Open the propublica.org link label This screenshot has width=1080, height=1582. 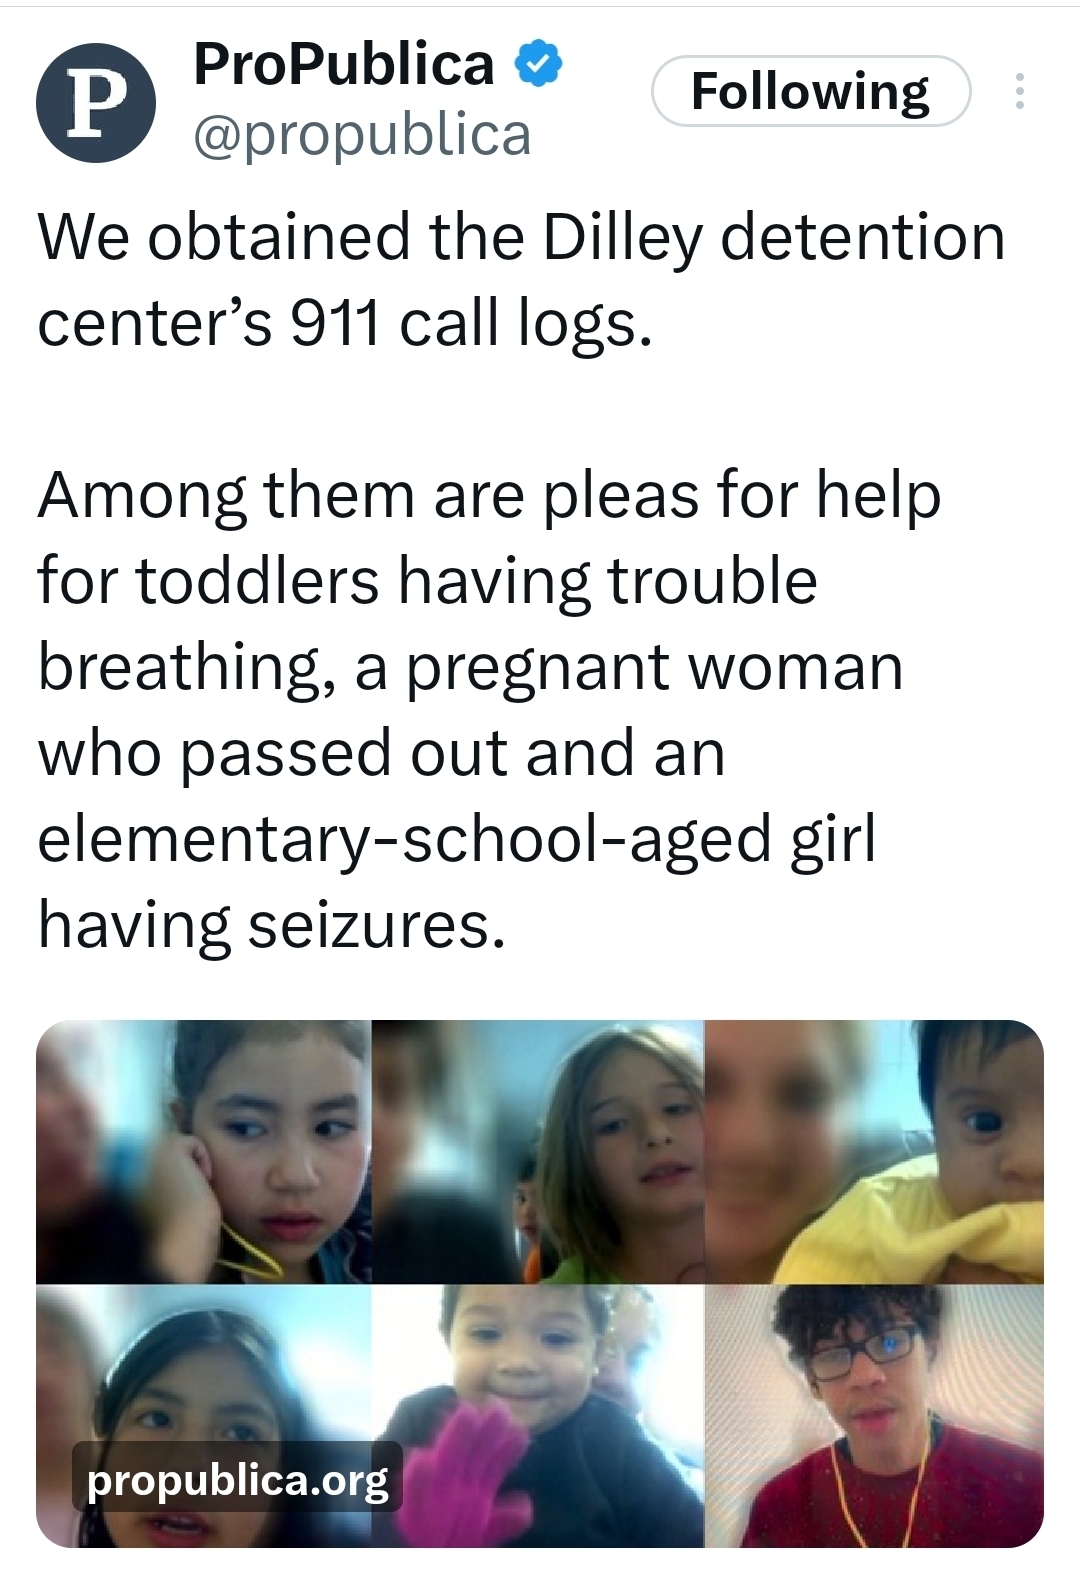(x=238, y=1479)
